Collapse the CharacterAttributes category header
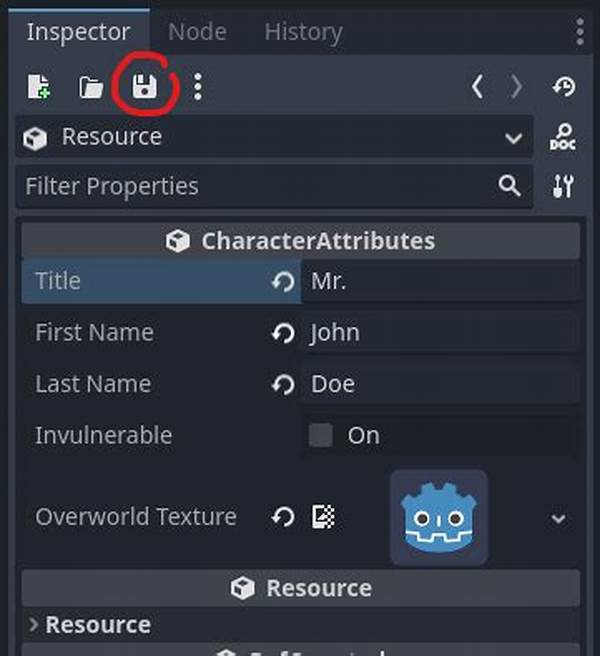Screen dimensions: 600x656 [x=301, y=241]
